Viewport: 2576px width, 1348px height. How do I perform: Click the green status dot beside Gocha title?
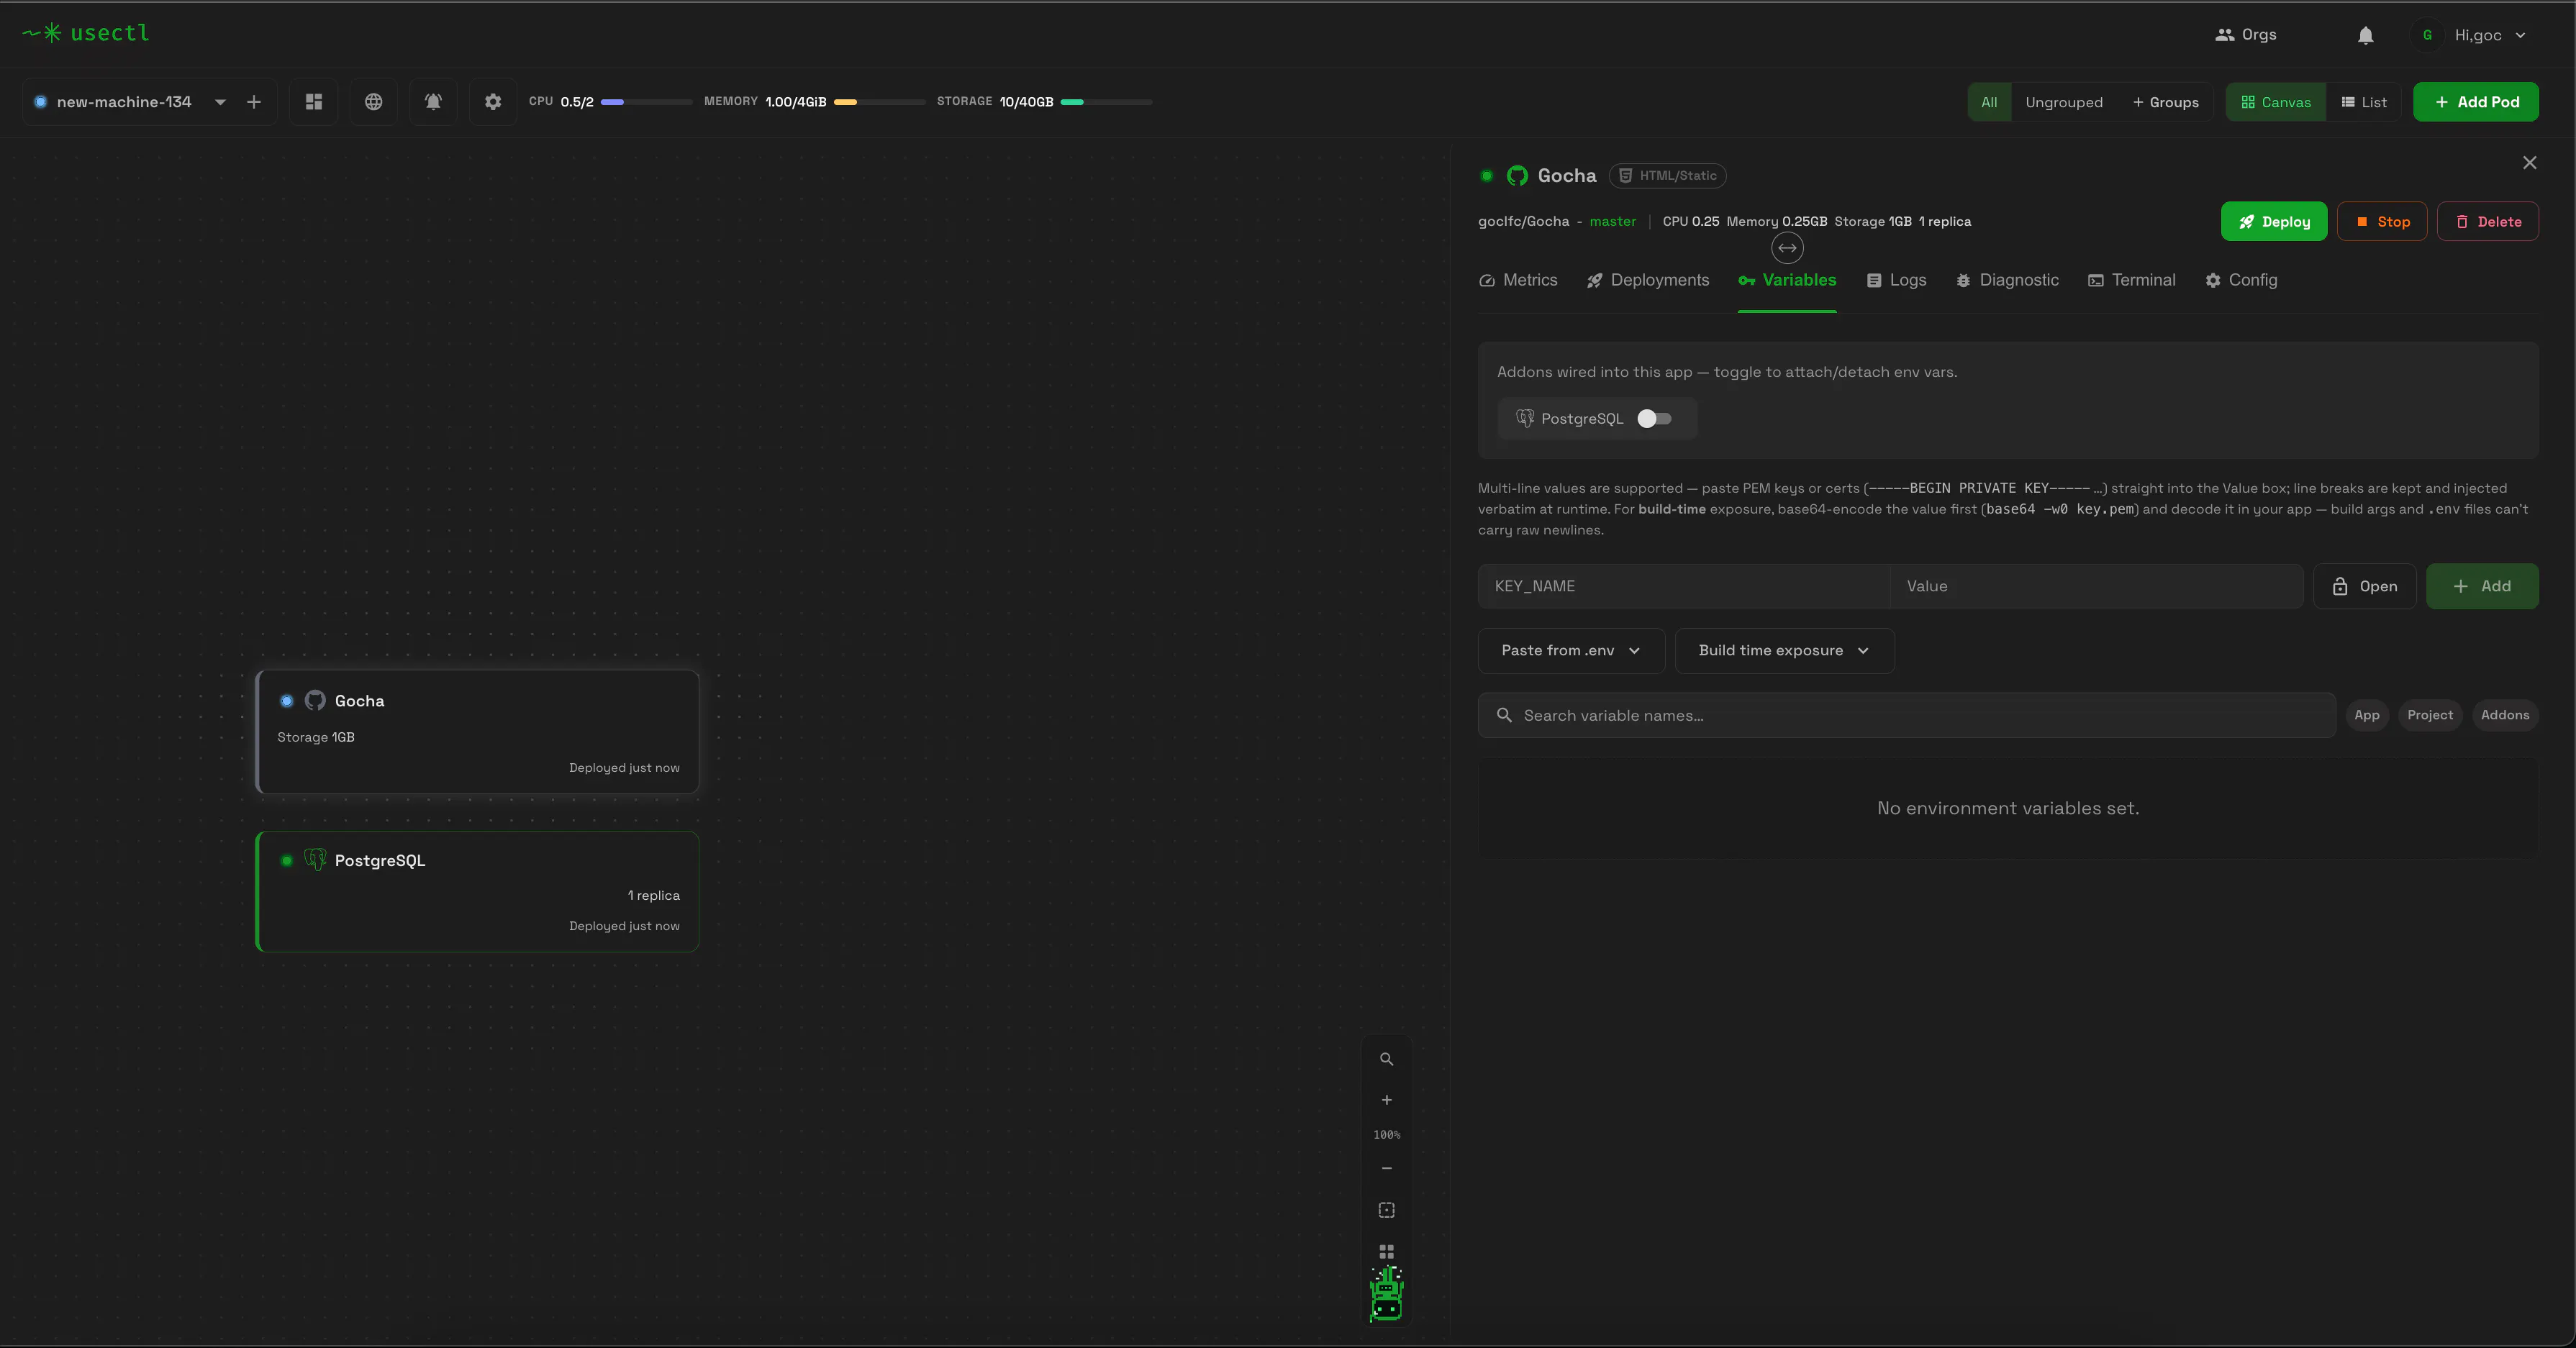tap(1487, 176)
